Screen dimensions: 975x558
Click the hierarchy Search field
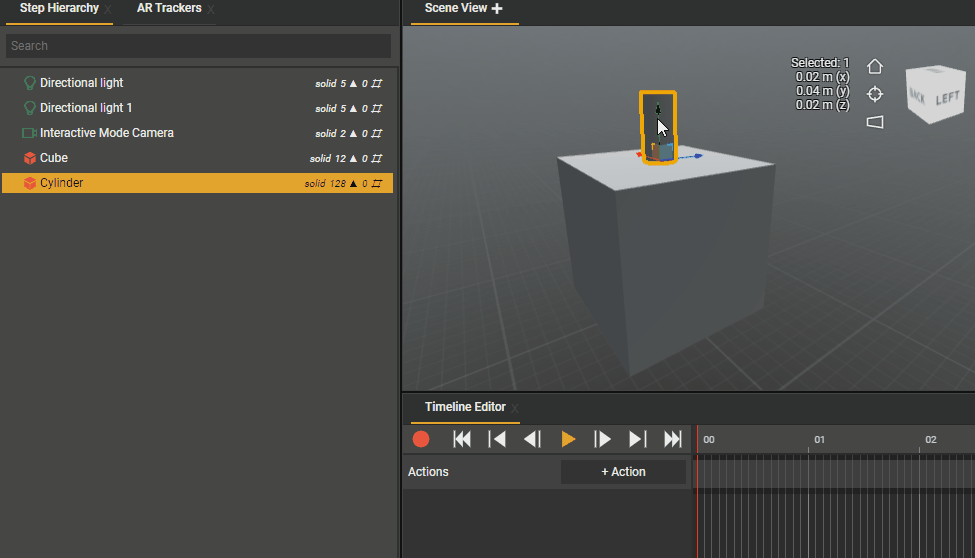tap(198, 46)
